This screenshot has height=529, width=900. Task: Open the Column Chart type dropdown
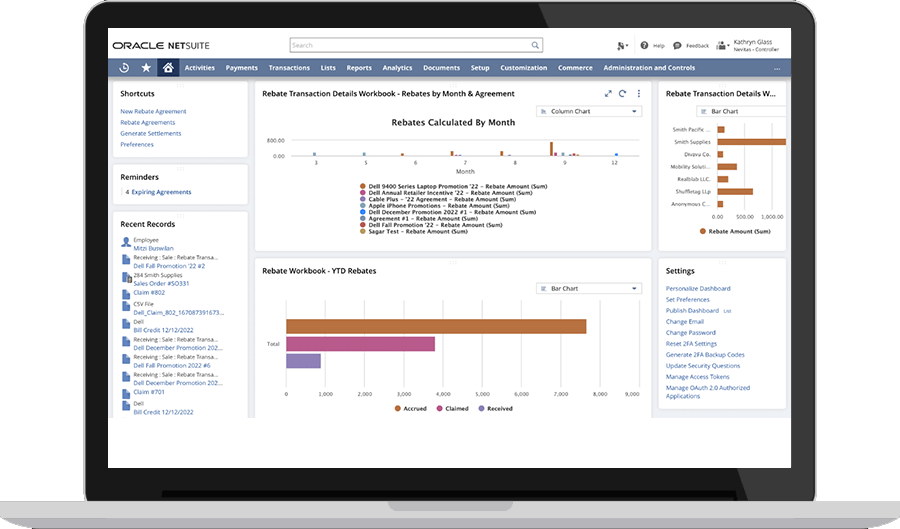pyautogui.click(x=589, y=111)
